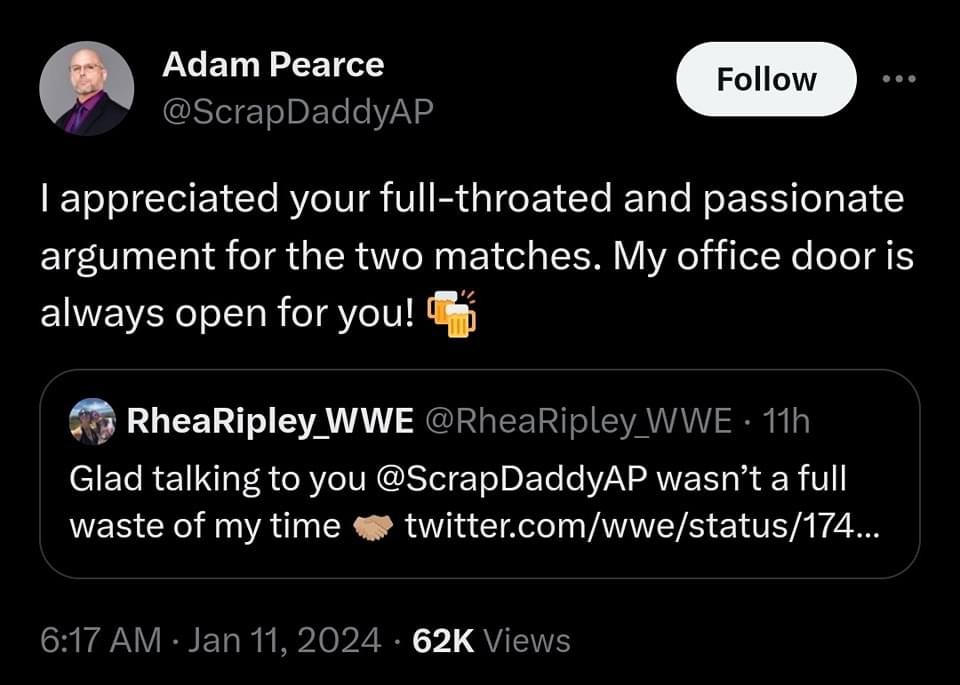Click the "waste of my time" quoted line
The width and height of the screenshot is (960, 685).
tap(204, 526)
